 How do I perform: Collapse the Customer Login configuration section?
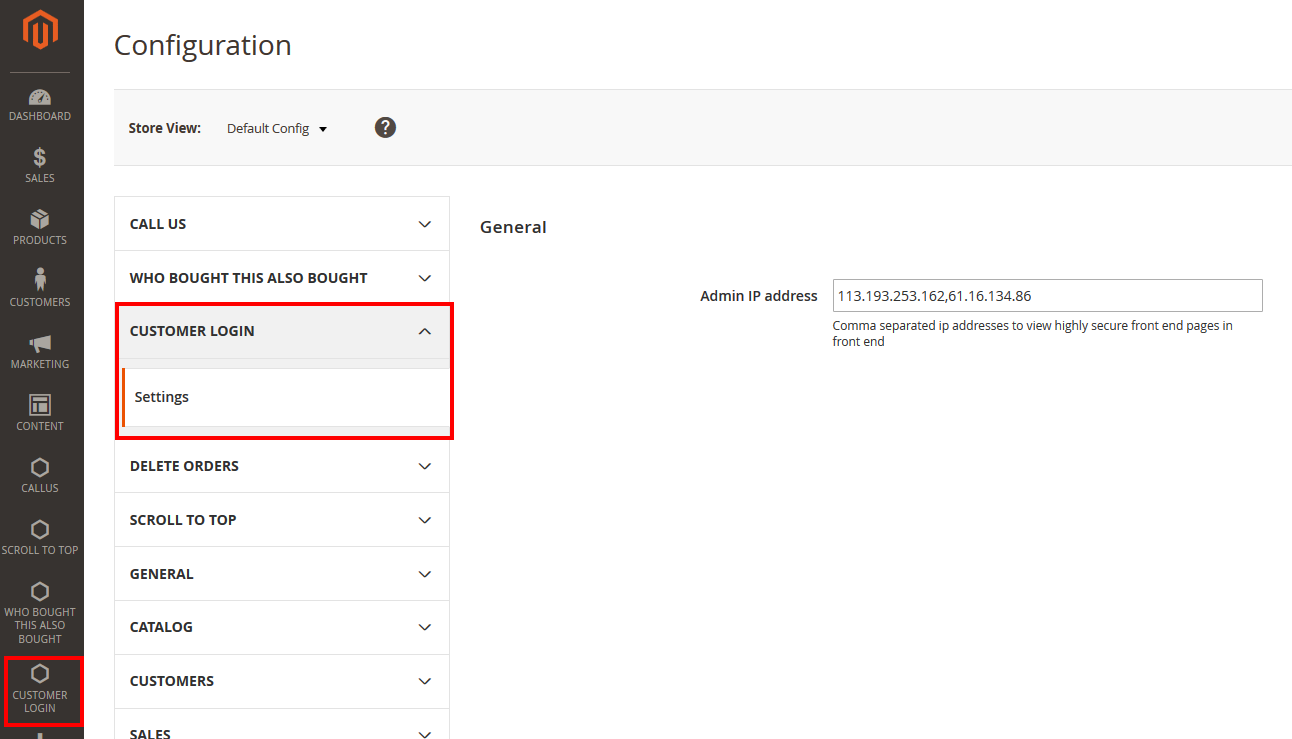pyautogui.click(x=282, y=331)
